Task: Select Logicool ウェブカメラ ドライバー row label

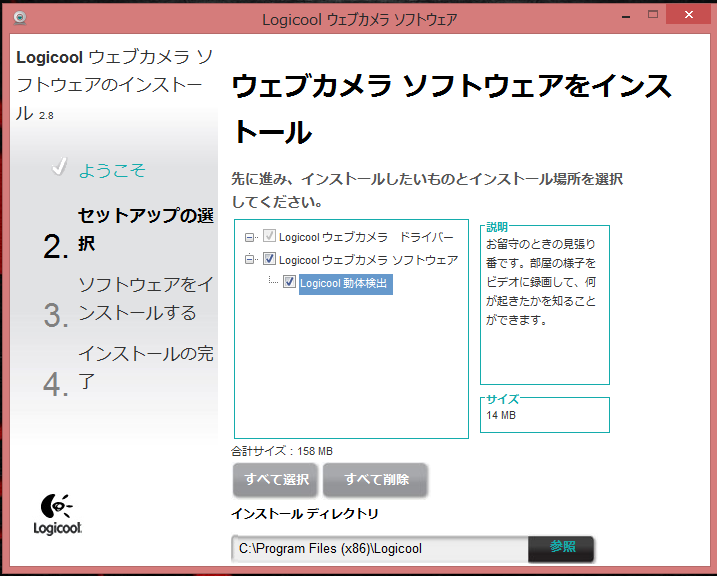Action: point(366,237)
